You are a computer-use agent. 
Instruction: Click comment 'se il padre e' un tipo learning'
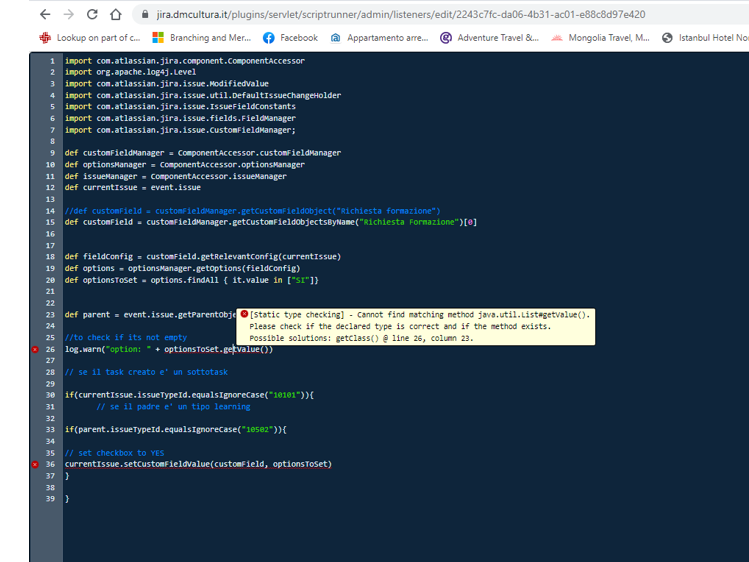pyautogui.click(x=173, y=406)
